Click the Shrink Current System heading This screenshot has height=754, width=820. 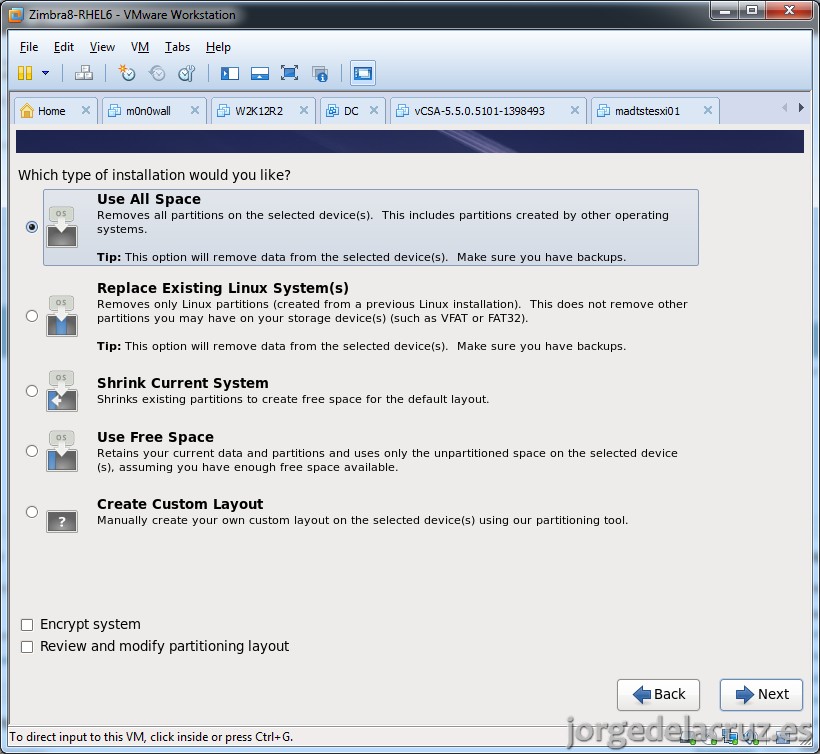click(x=183, y=383)
